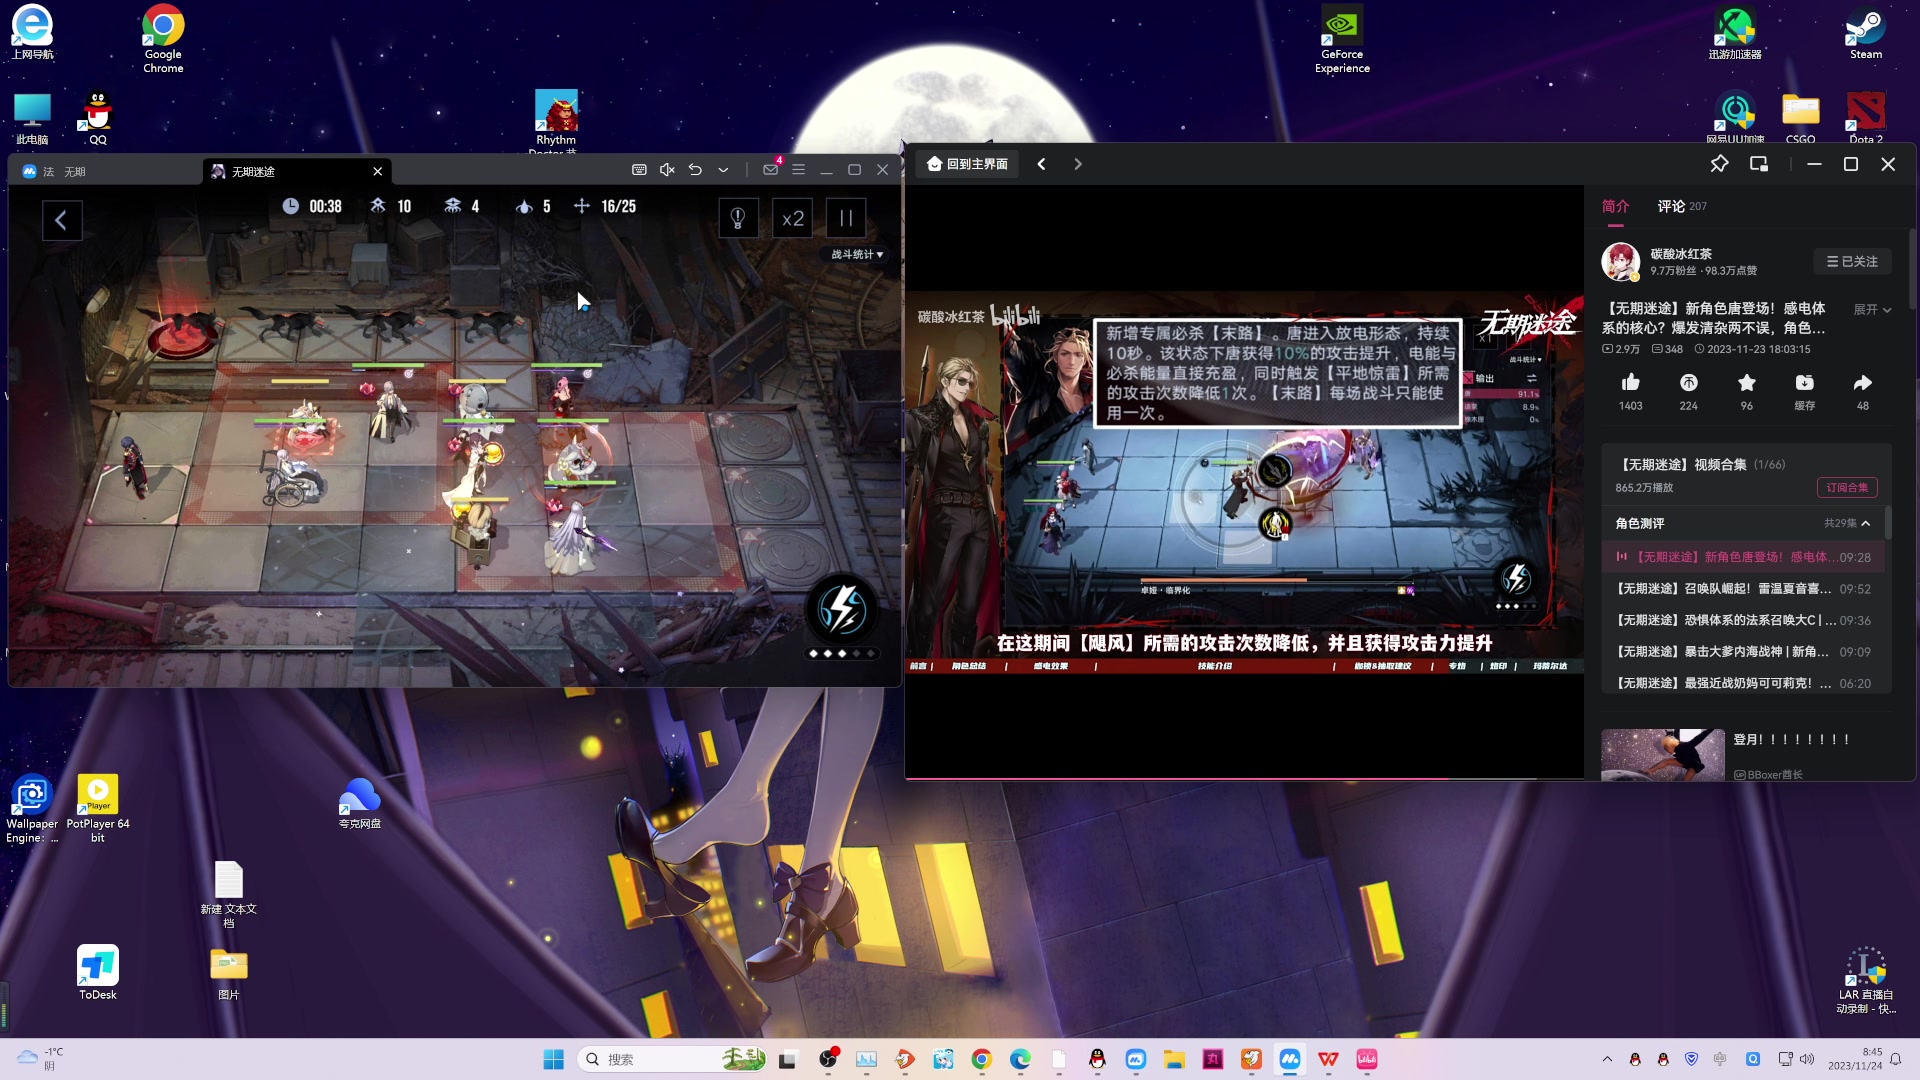Toggle emulator mute speaker icon

[x=667, y=170]
